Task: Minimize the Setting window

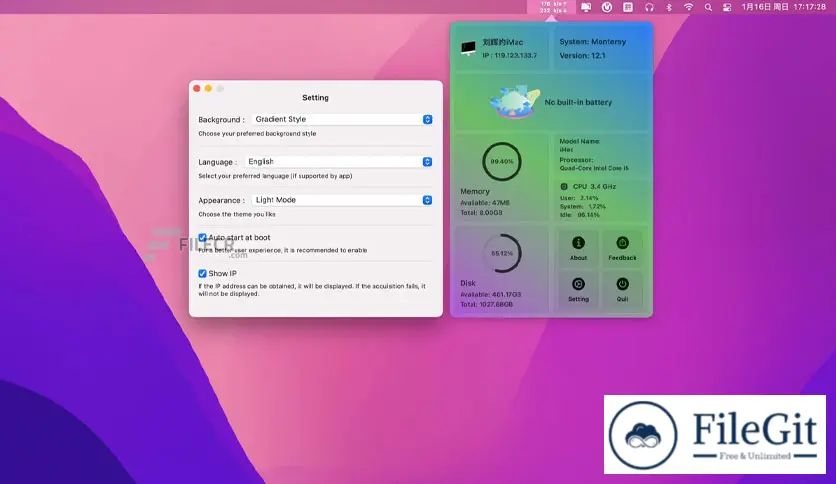Action: pos(208,88)
